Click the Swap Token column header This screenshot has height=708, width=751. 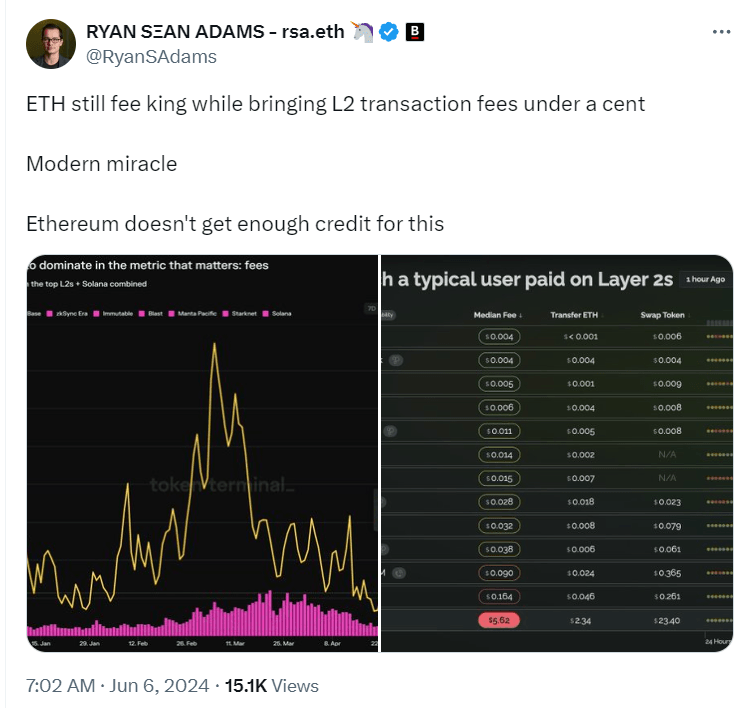point(662,315)
